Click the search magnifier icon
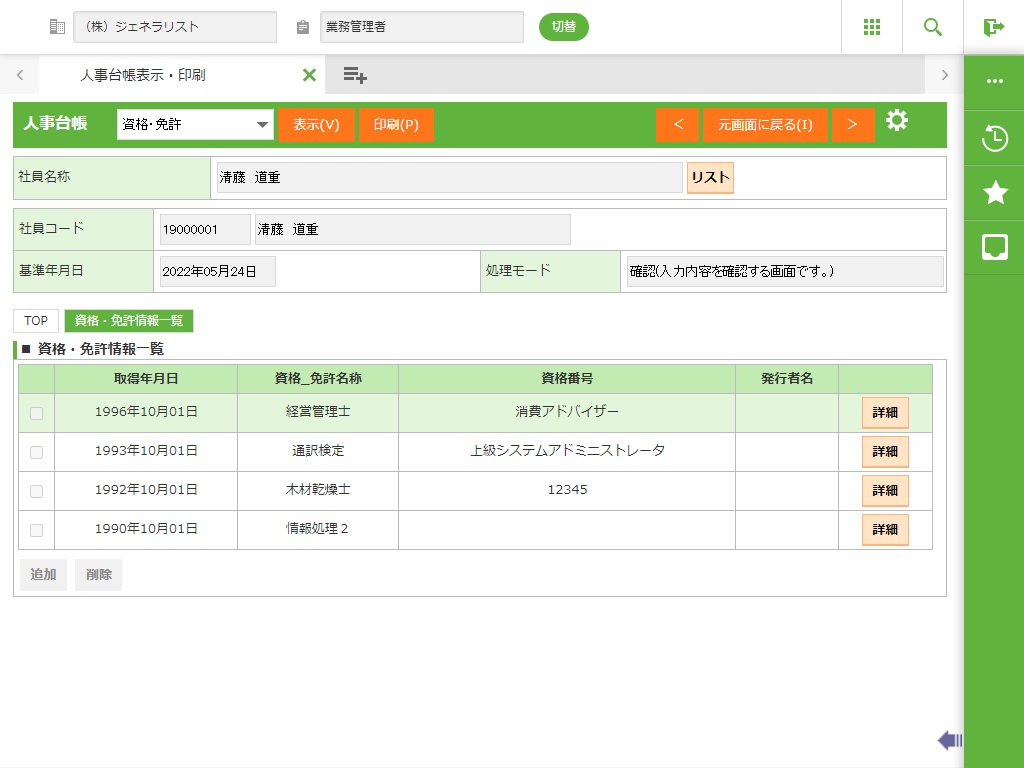The width and height of the screenshot is (1024, 768). (x=933, y=27)
